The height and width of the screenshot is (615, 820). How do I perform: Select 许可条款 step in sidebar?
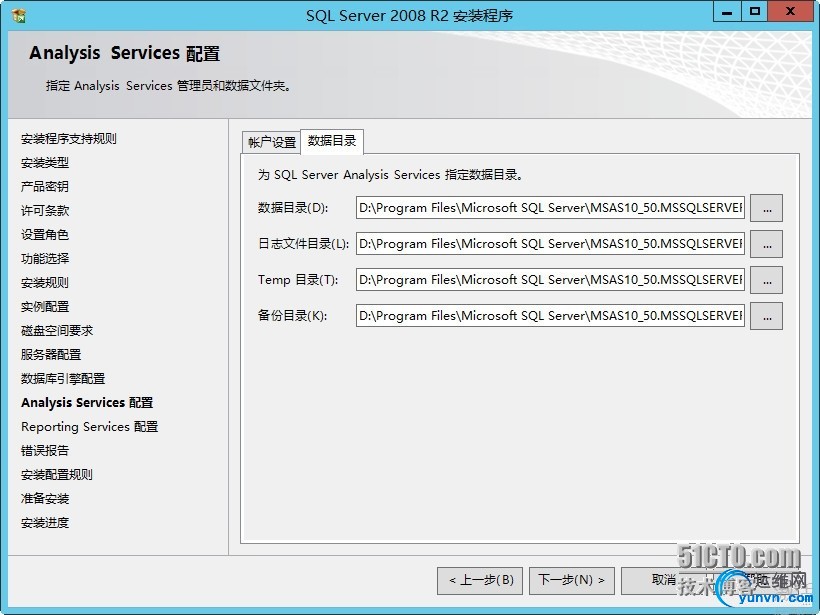pyautogui.click(x=45, y=211)
